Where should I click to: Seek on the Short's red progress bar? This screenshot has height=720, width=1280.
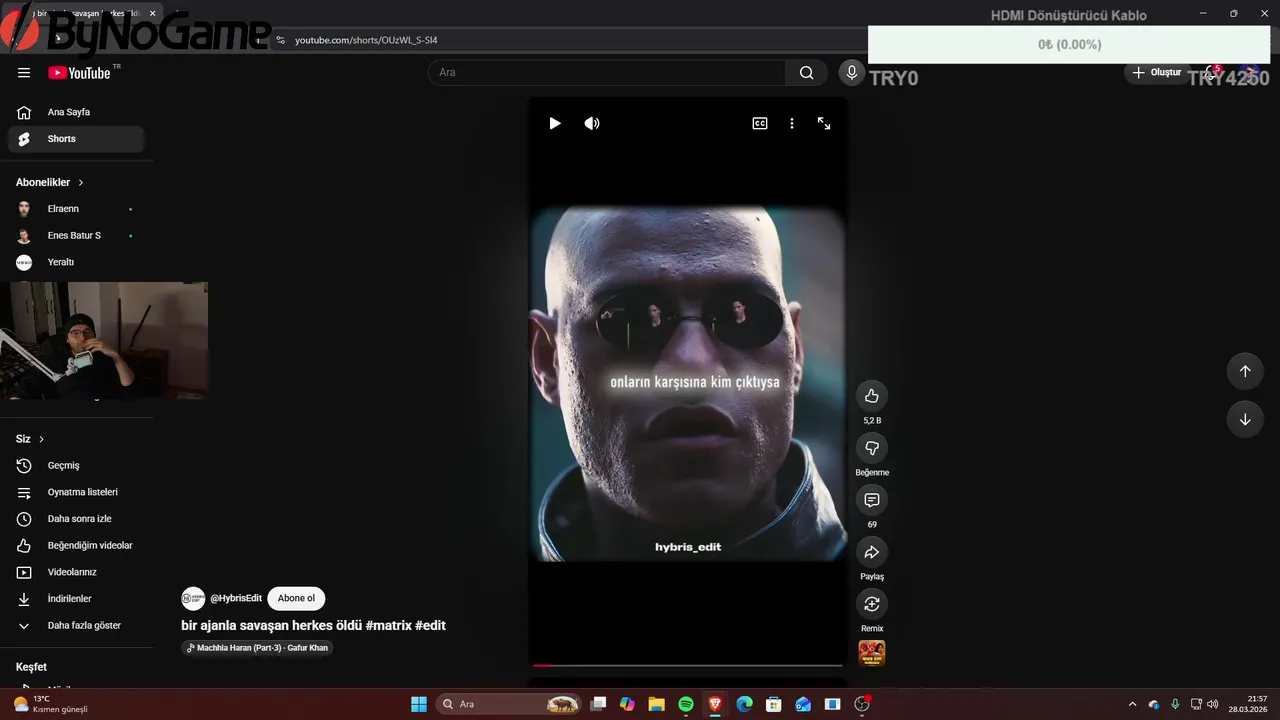point(688,665)
